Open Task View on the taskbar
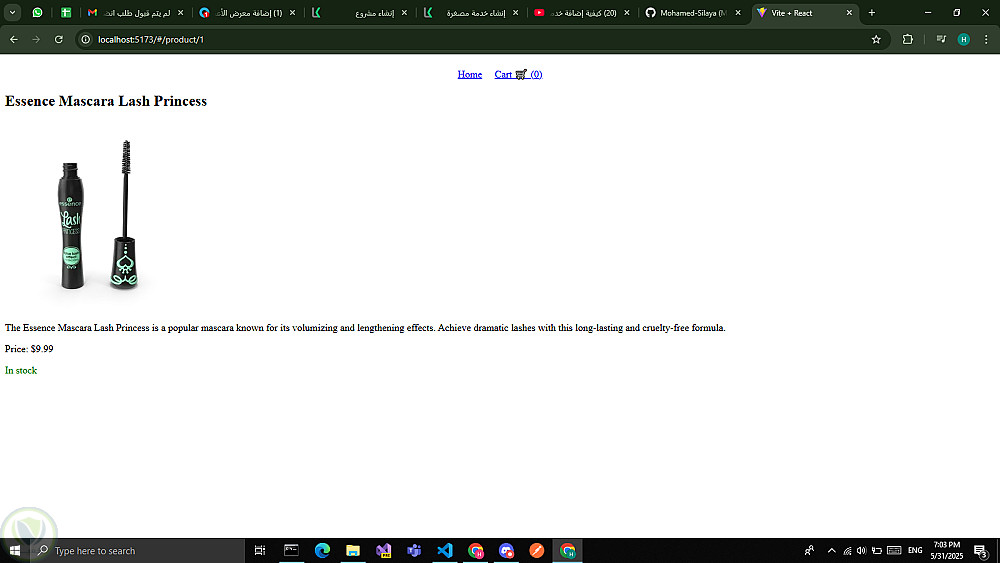The width and height of the screenshot is (1000, 563). 260,550
